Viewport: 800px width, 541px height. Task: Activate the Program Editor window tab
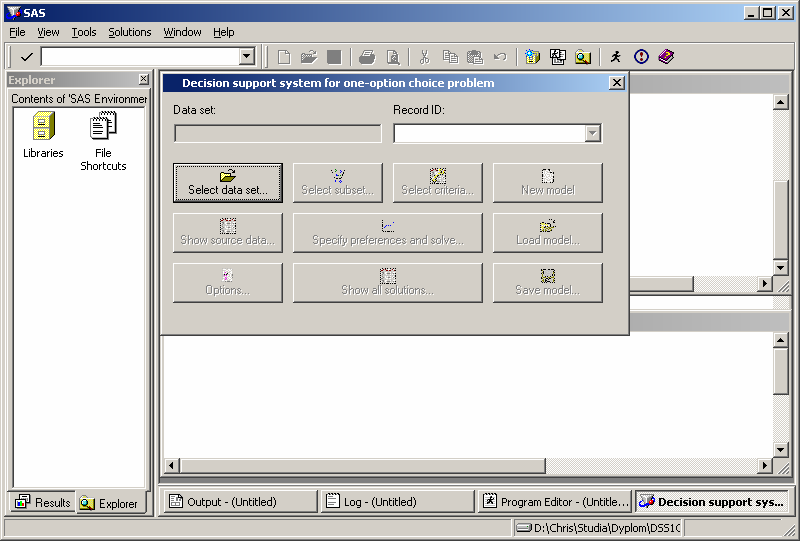(x=555, y=502)
